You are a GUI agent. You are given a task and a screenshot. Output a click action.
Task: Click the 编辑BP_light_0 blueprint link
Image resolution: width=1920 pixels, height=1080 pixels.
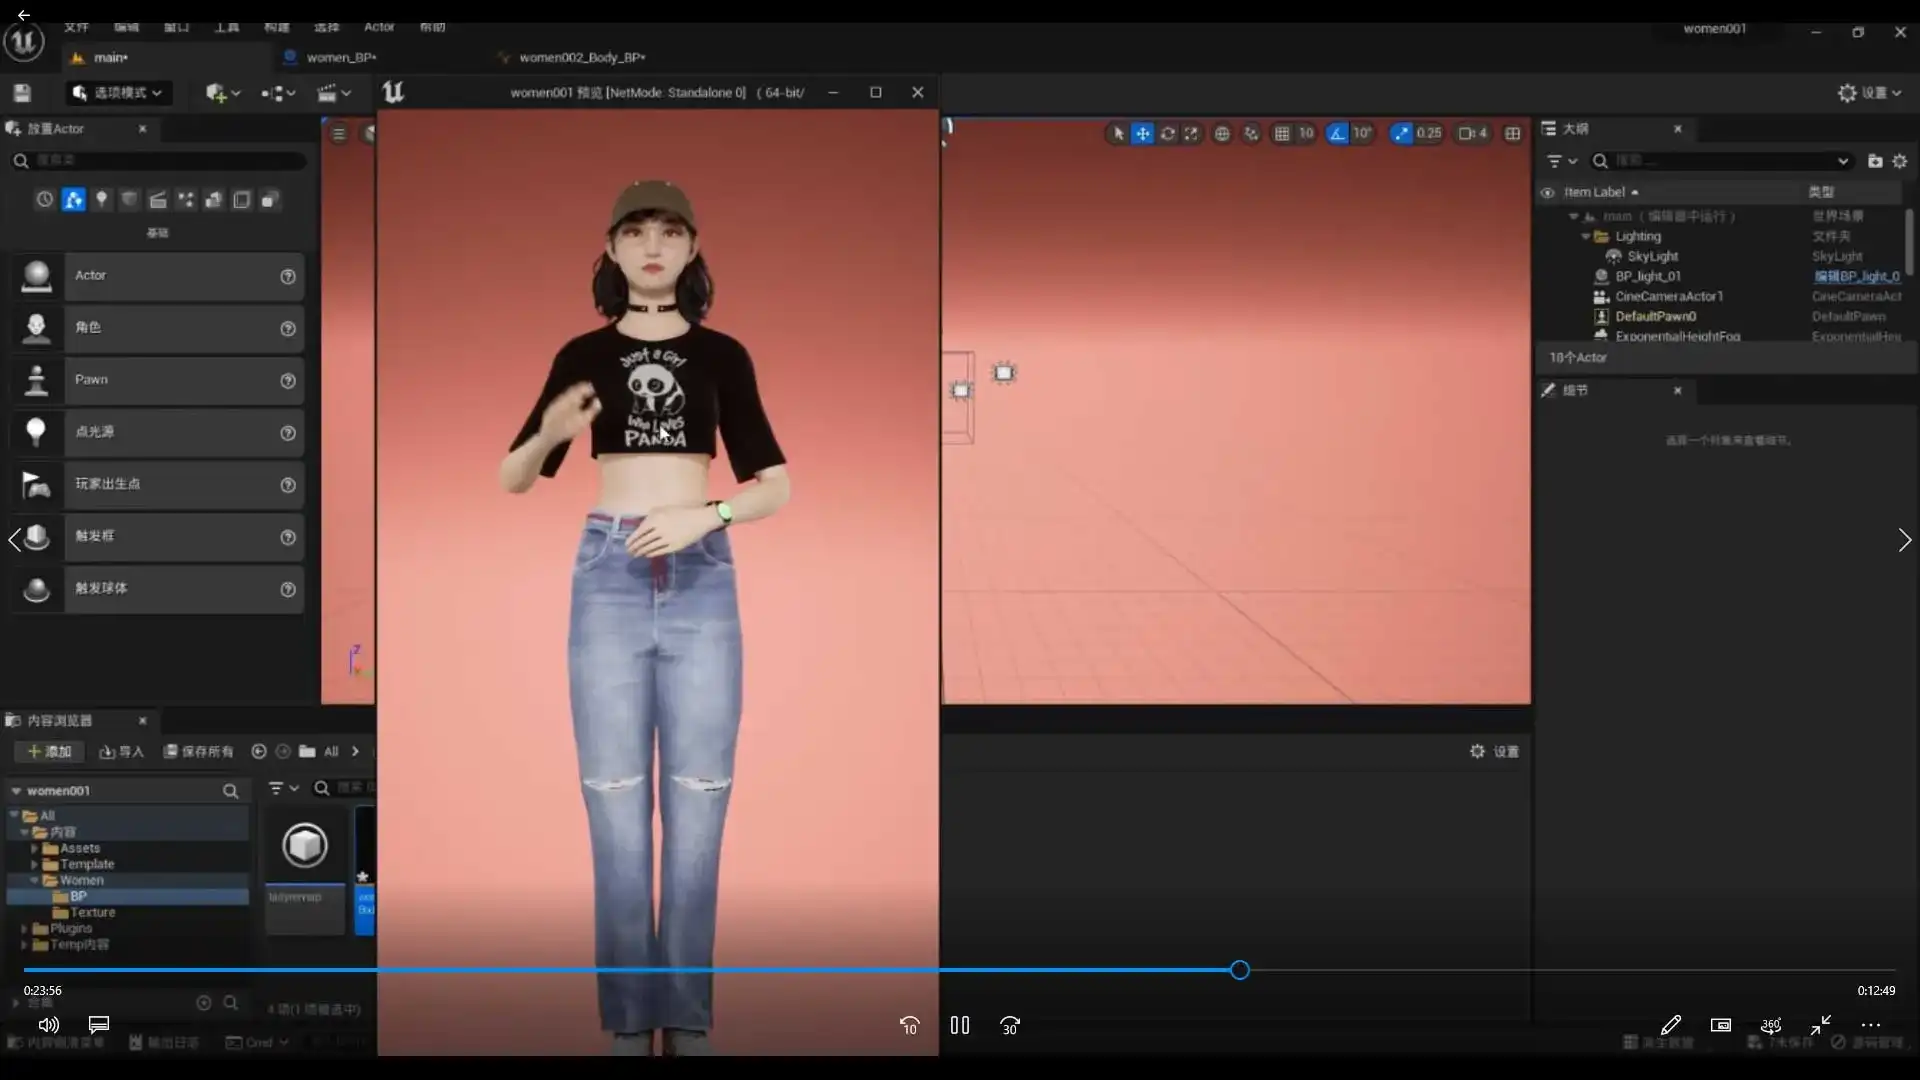(1856, 277)
